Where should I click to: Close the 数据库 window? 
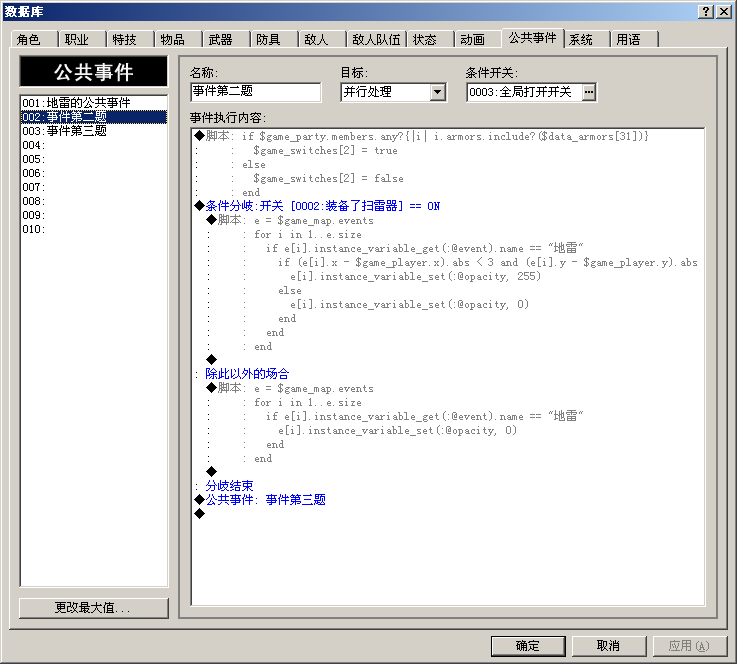point(724,11)
